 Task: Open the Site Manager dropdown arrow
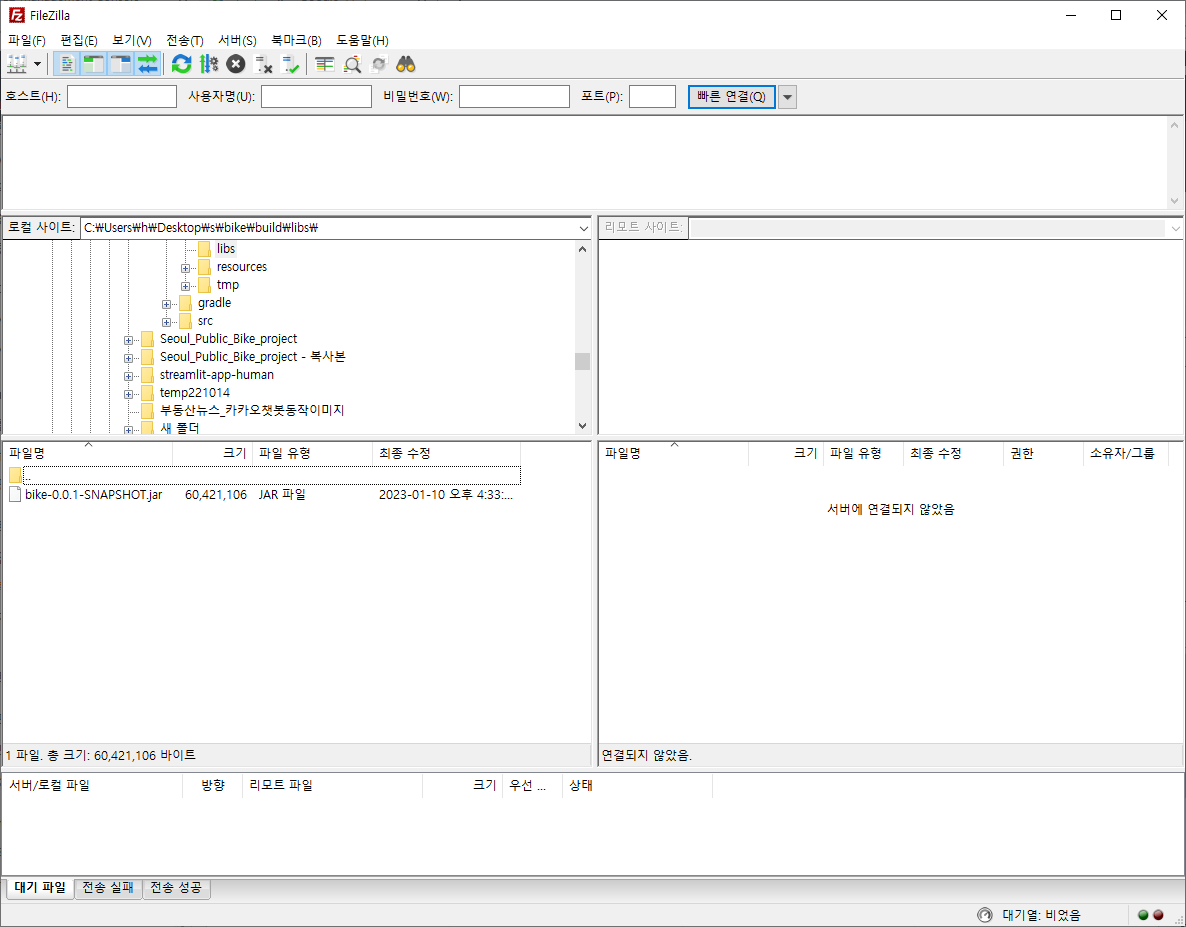coord(37,64)
